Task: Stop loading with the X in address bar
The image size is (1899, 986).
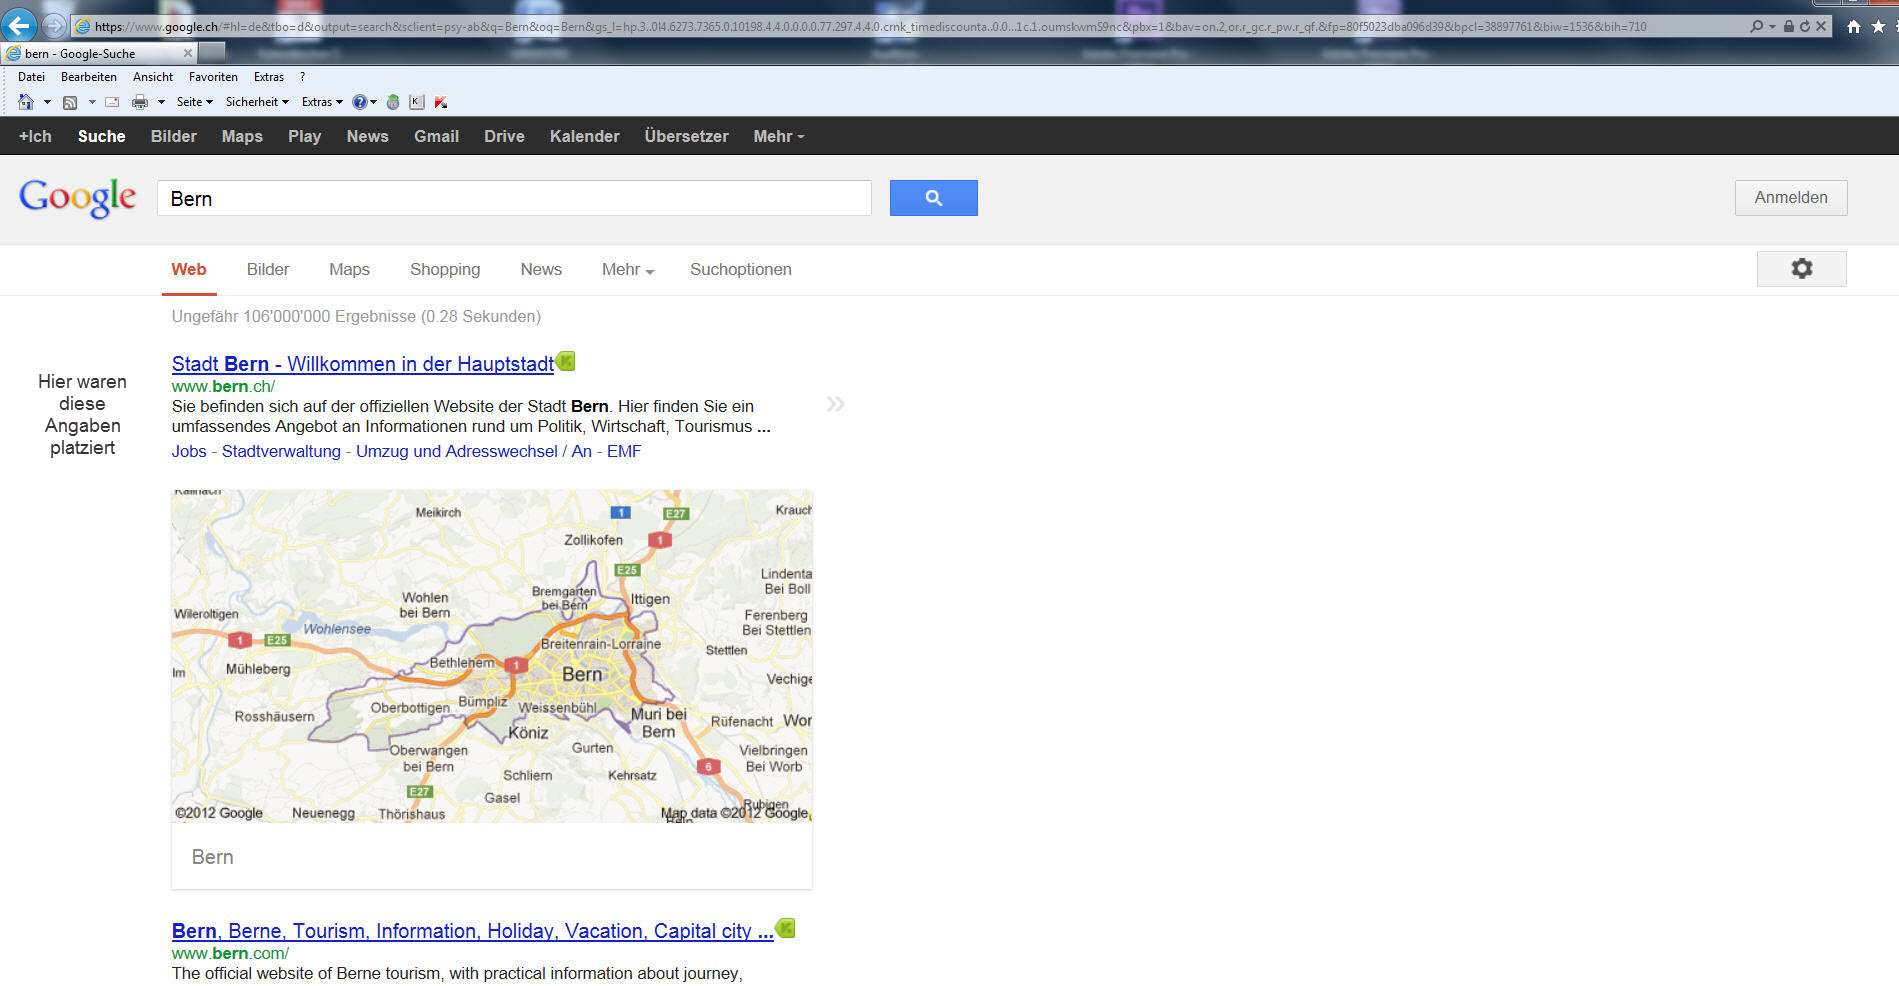Action: [1821, 26]
